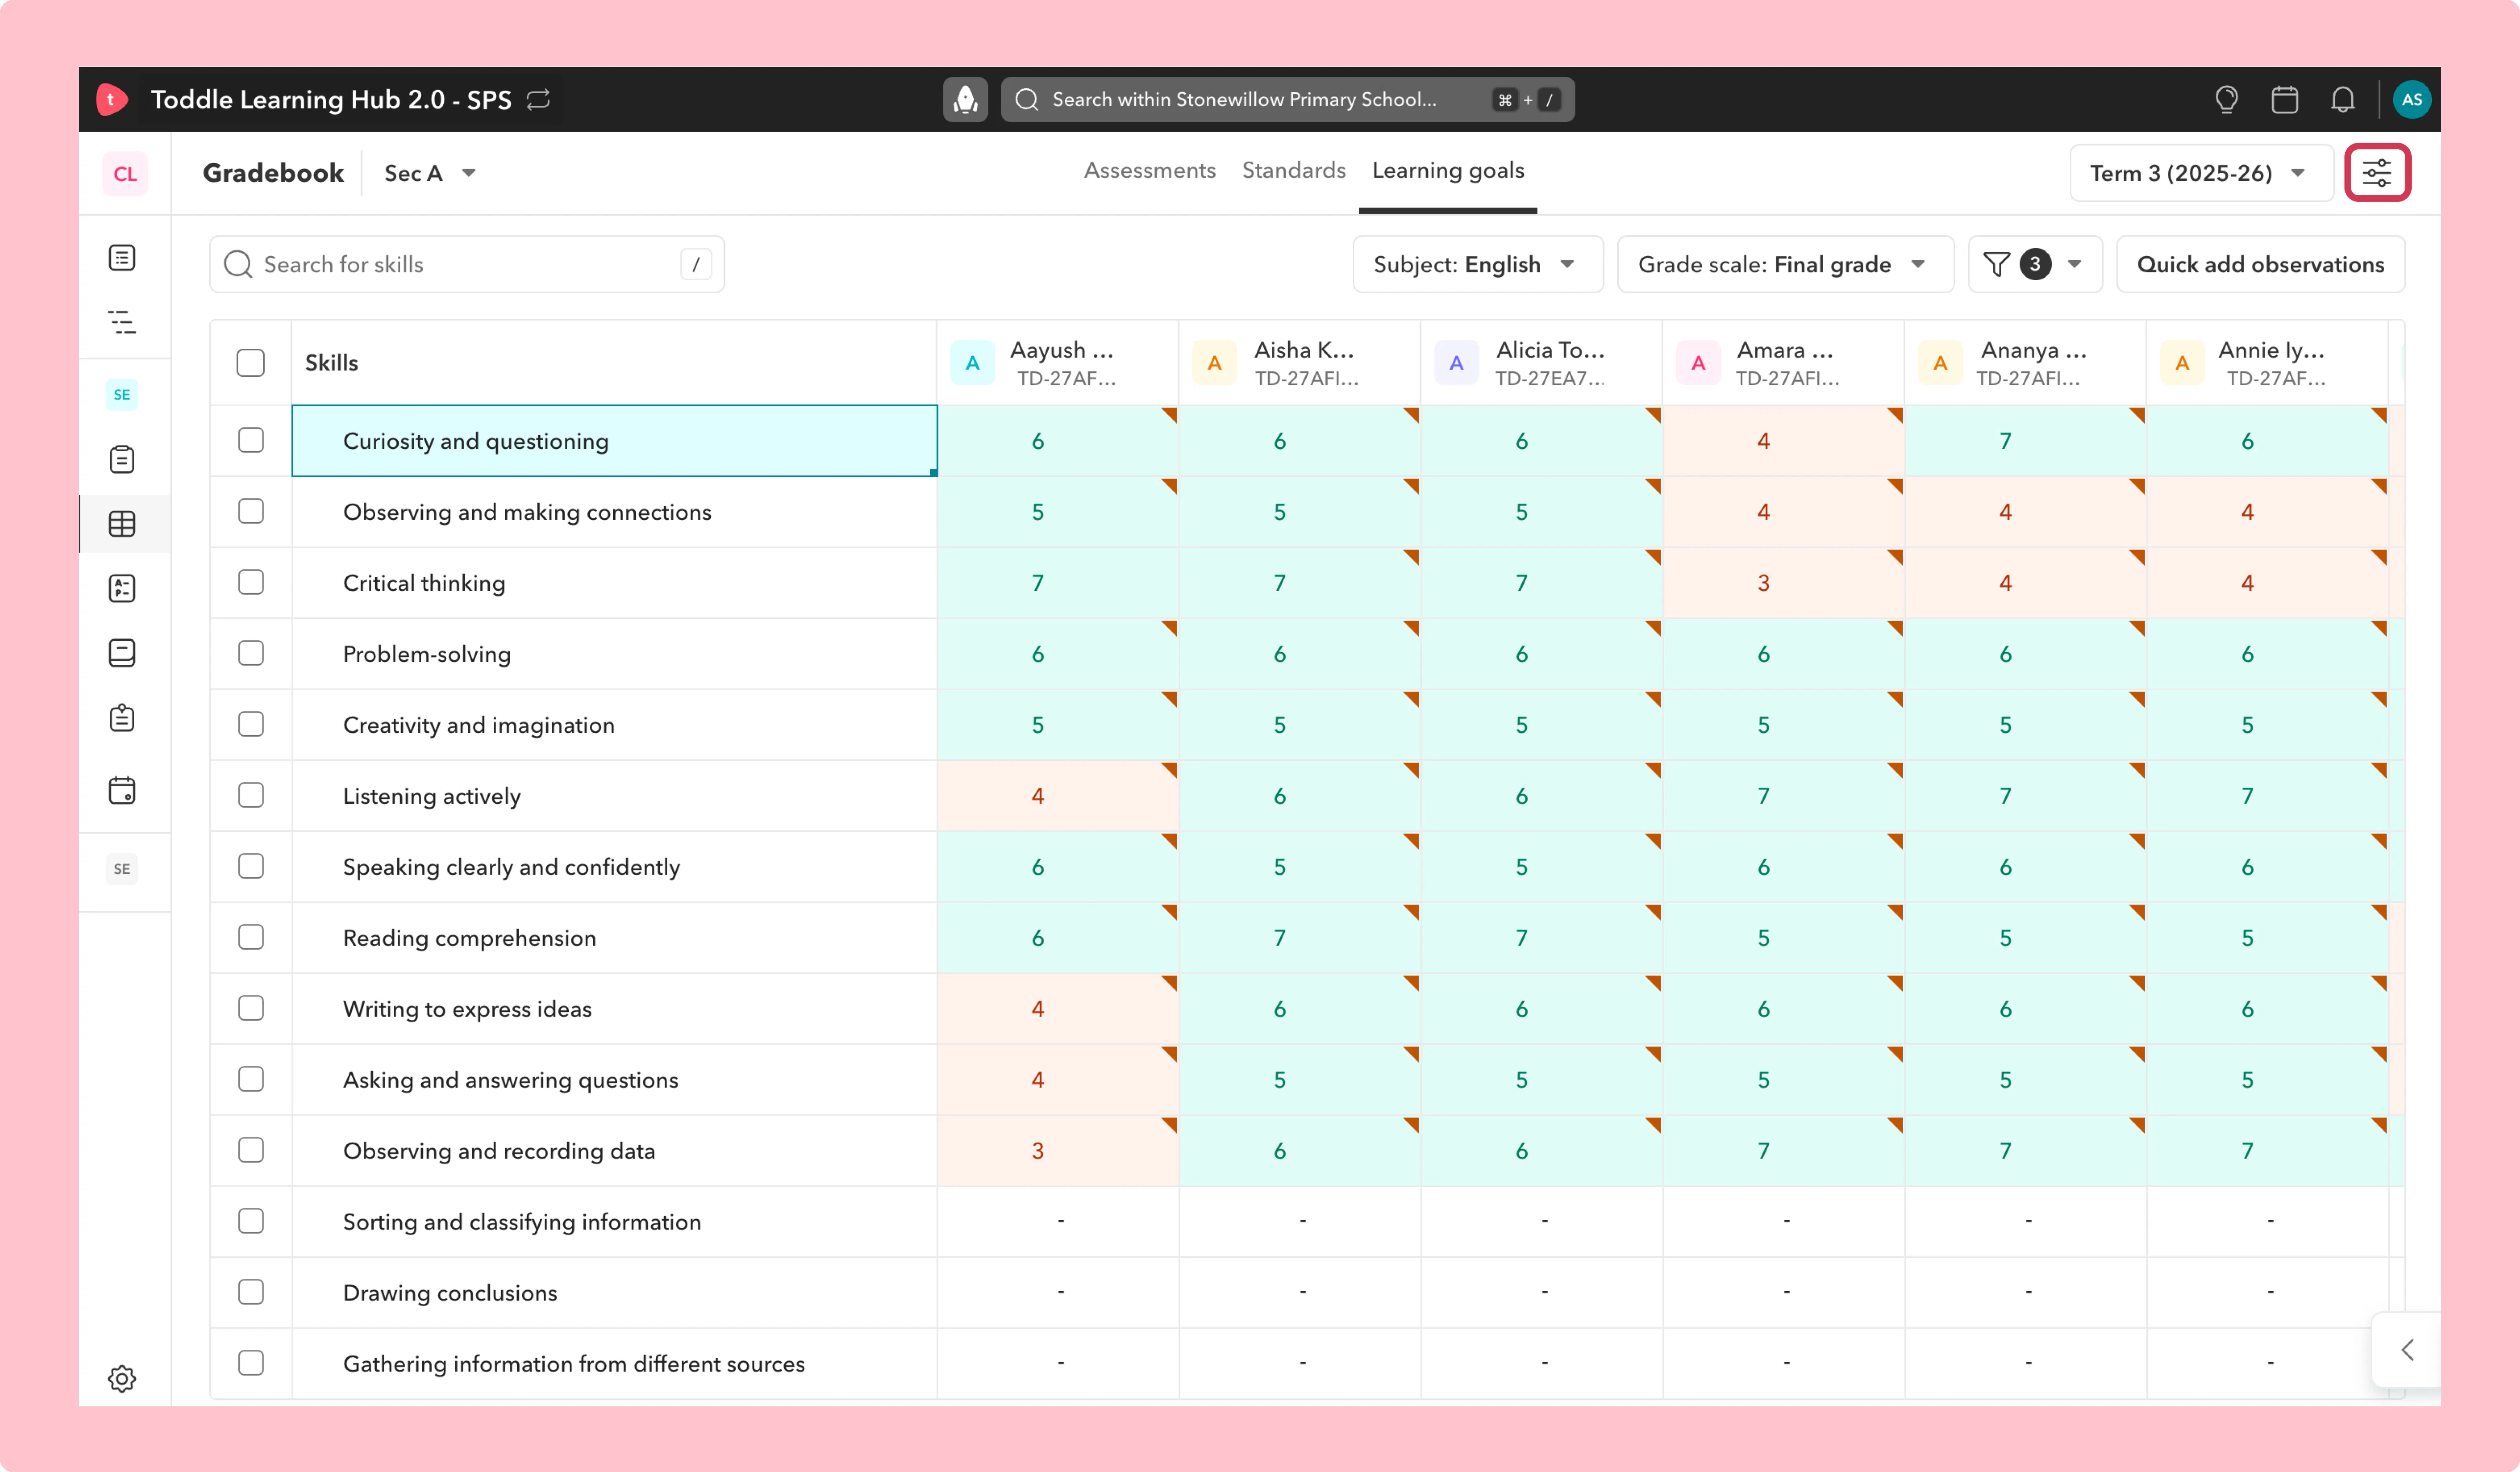Open the clipboard icon above the sidebar calendar
Image resolution: width=2520 pixels, height=1472 pixels.
click(122, 718)
